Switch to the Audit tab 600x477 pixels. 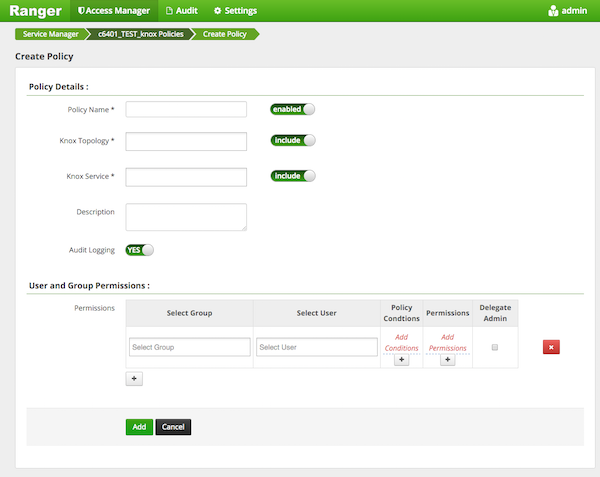pos(182,11)
